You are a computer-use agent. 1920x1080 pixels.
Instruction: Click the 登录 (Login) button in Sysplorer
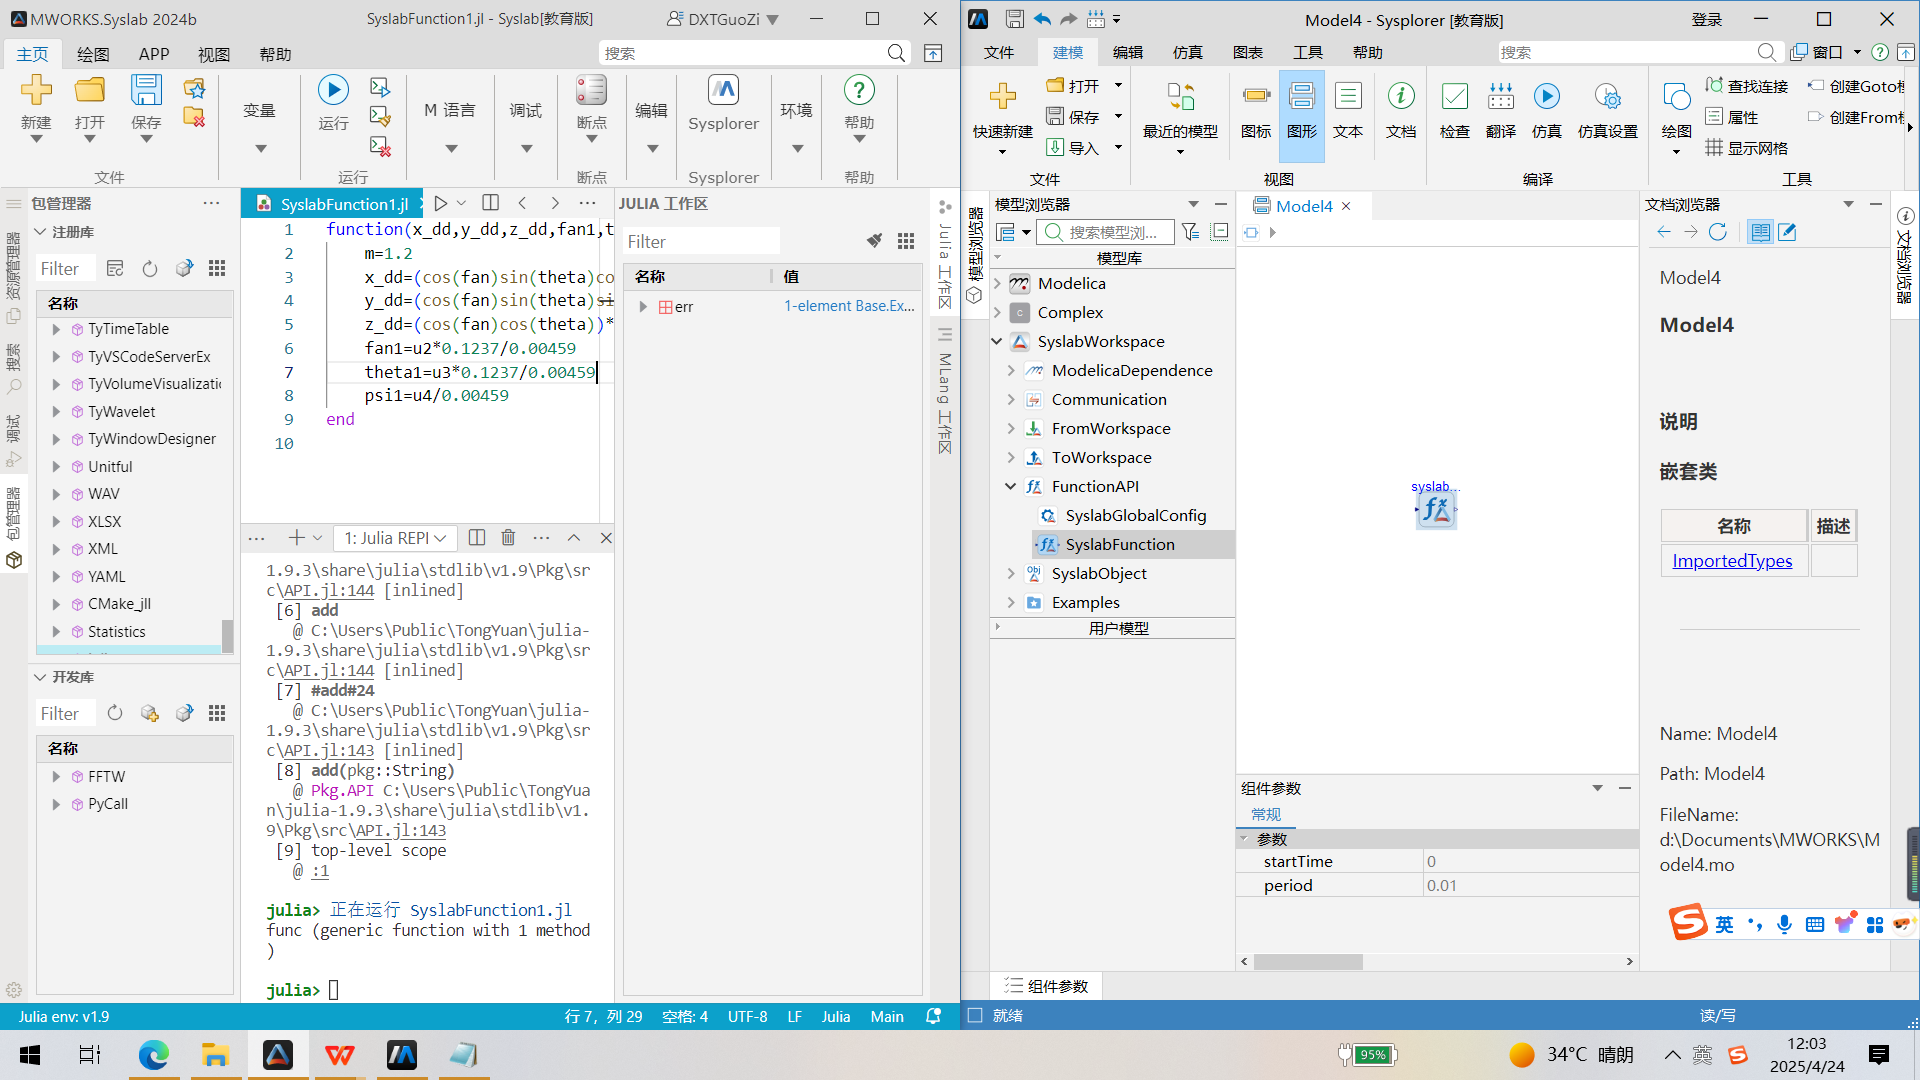tap(1707, 19)
